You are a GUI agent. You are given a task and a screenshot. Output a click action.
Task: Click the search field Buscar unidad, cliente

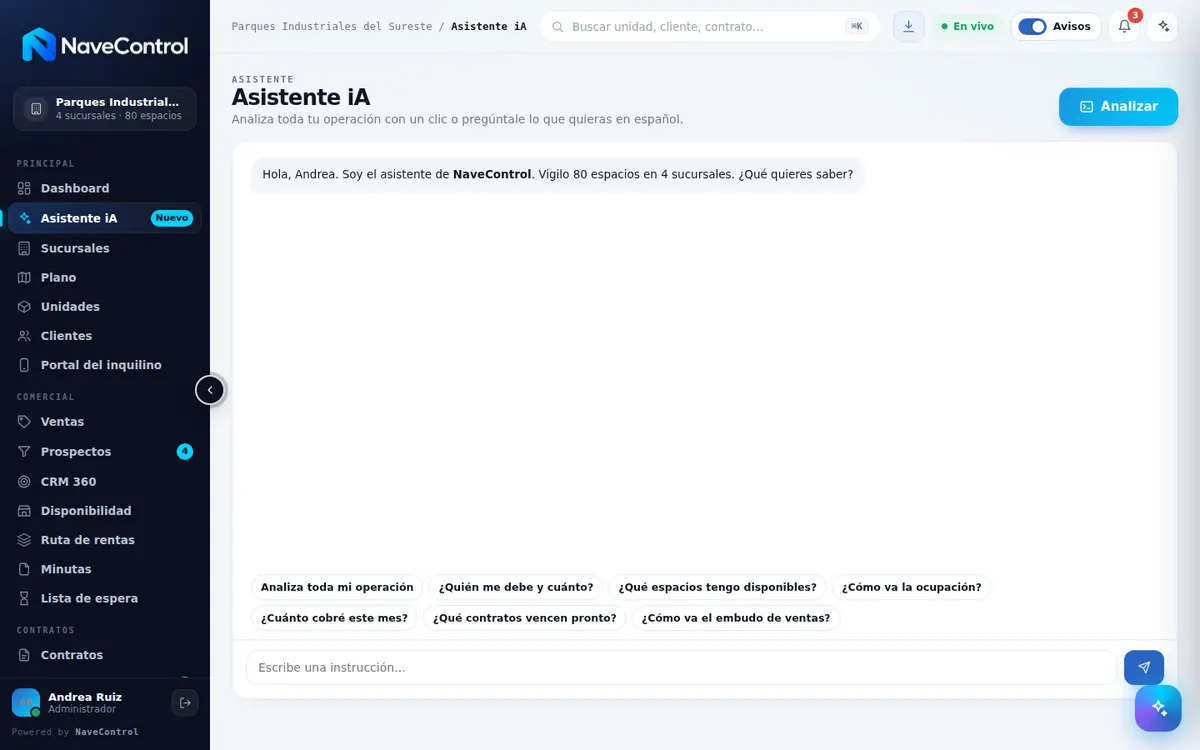tap(710, 27)
